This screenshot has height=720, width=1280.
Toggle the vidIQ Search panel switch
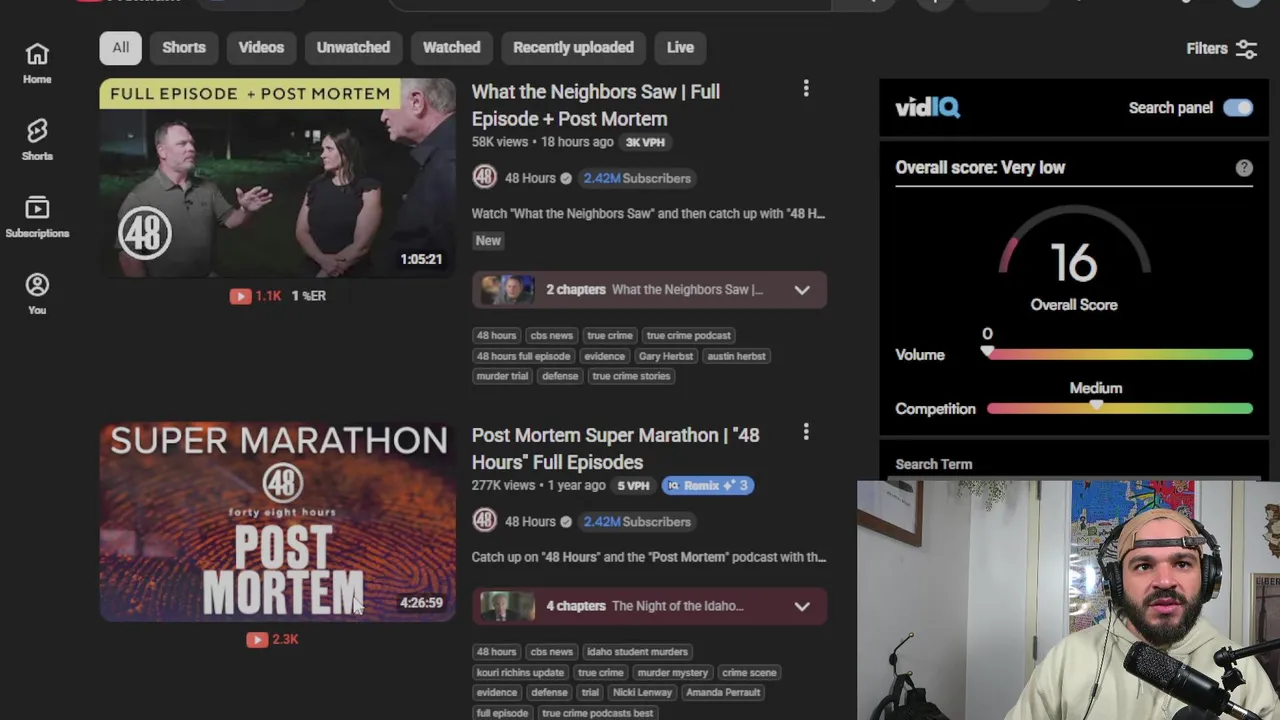(1238, 108)
